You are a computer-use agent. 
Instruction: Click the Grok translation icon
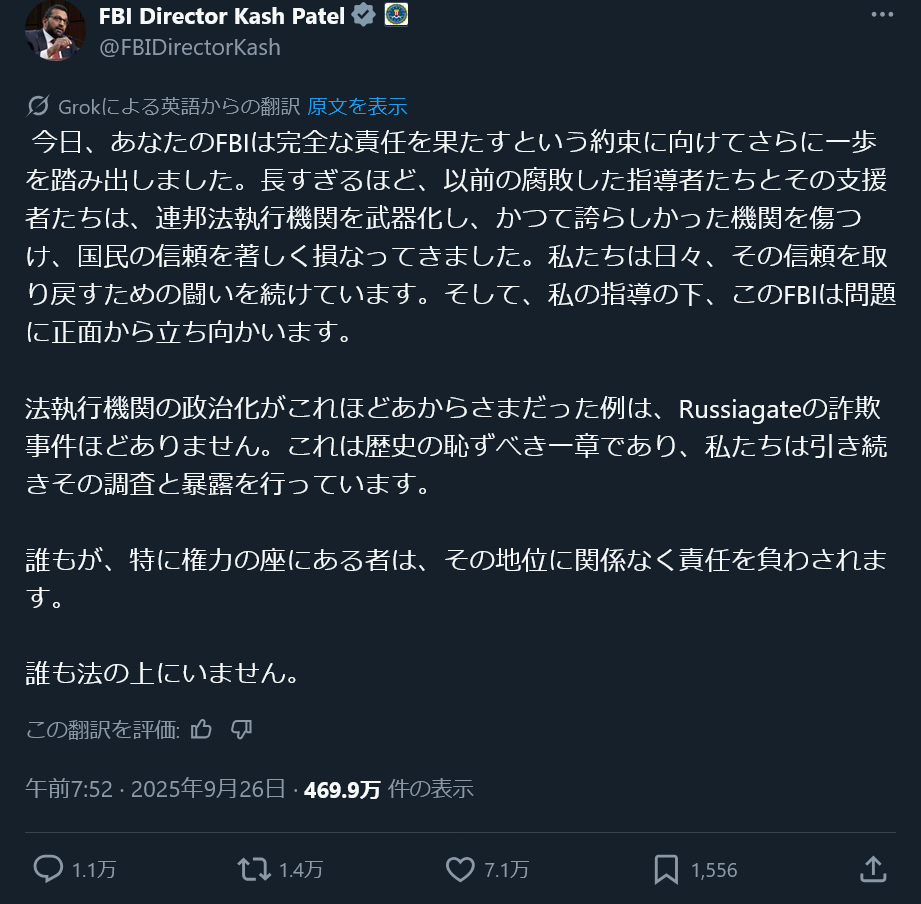[38, 106]
